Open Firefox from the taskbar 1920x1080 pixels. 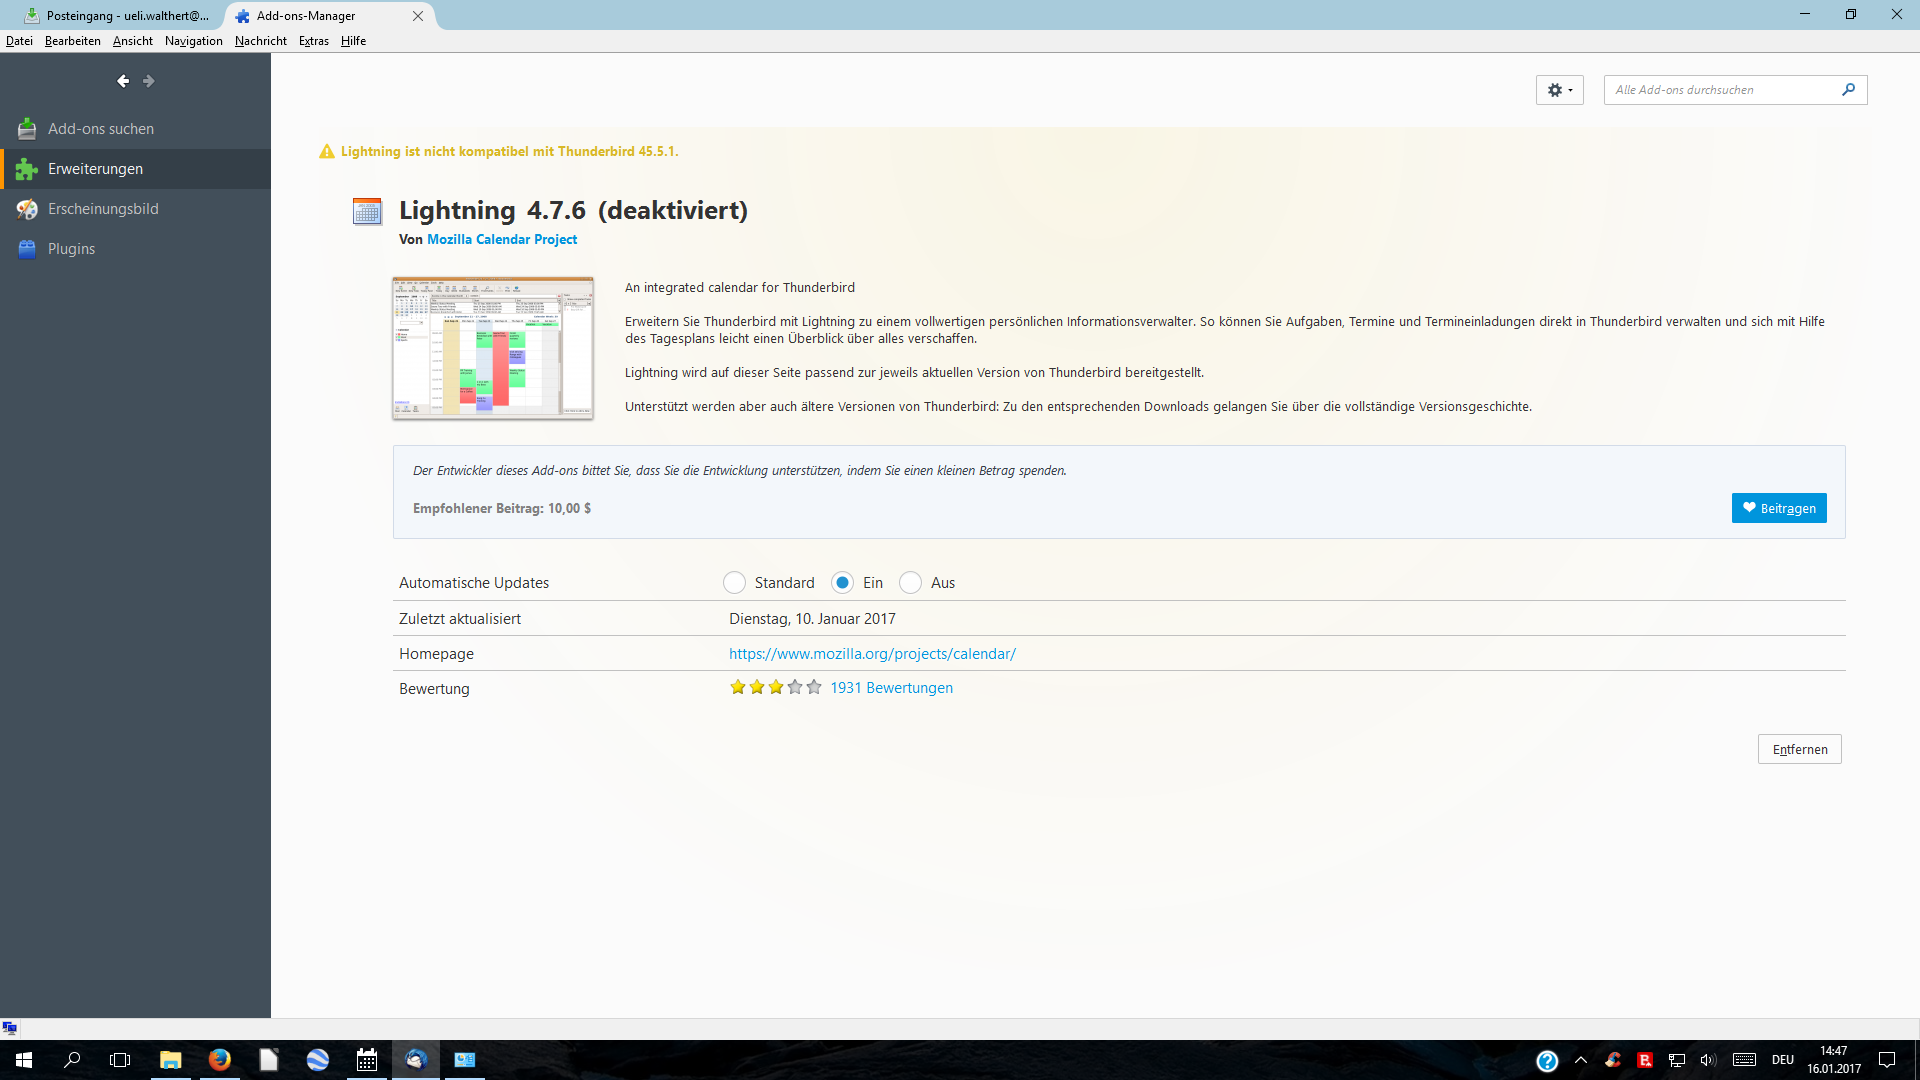[219, 1059]
